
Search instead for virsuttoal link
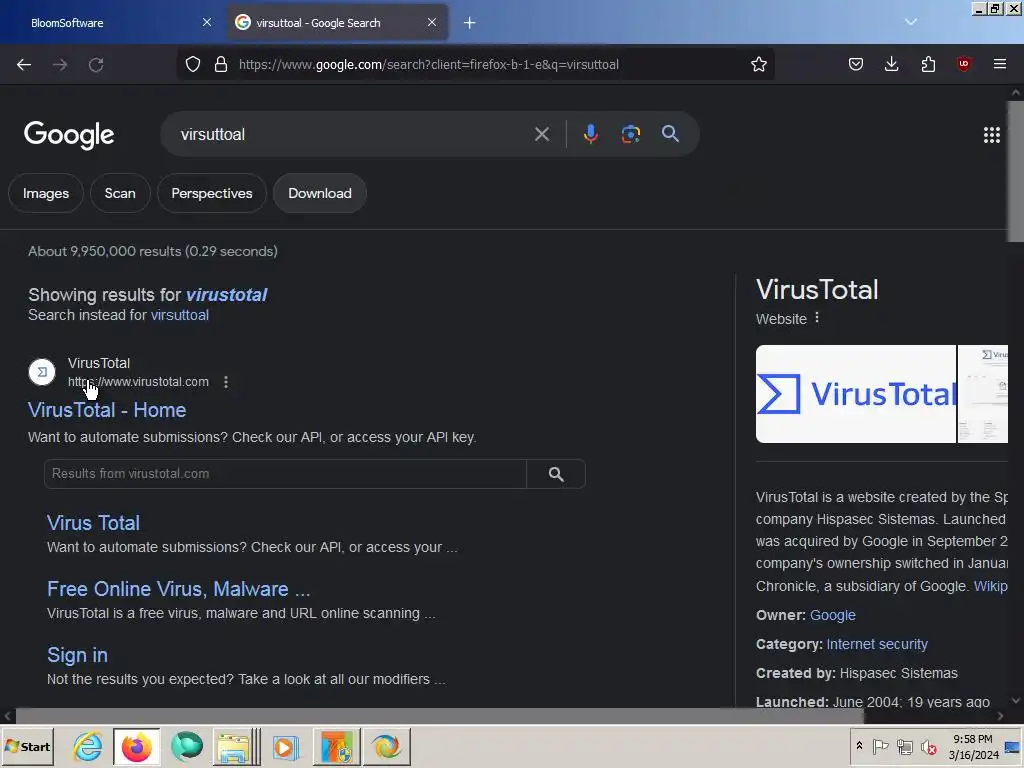click(x=180, y=315)
